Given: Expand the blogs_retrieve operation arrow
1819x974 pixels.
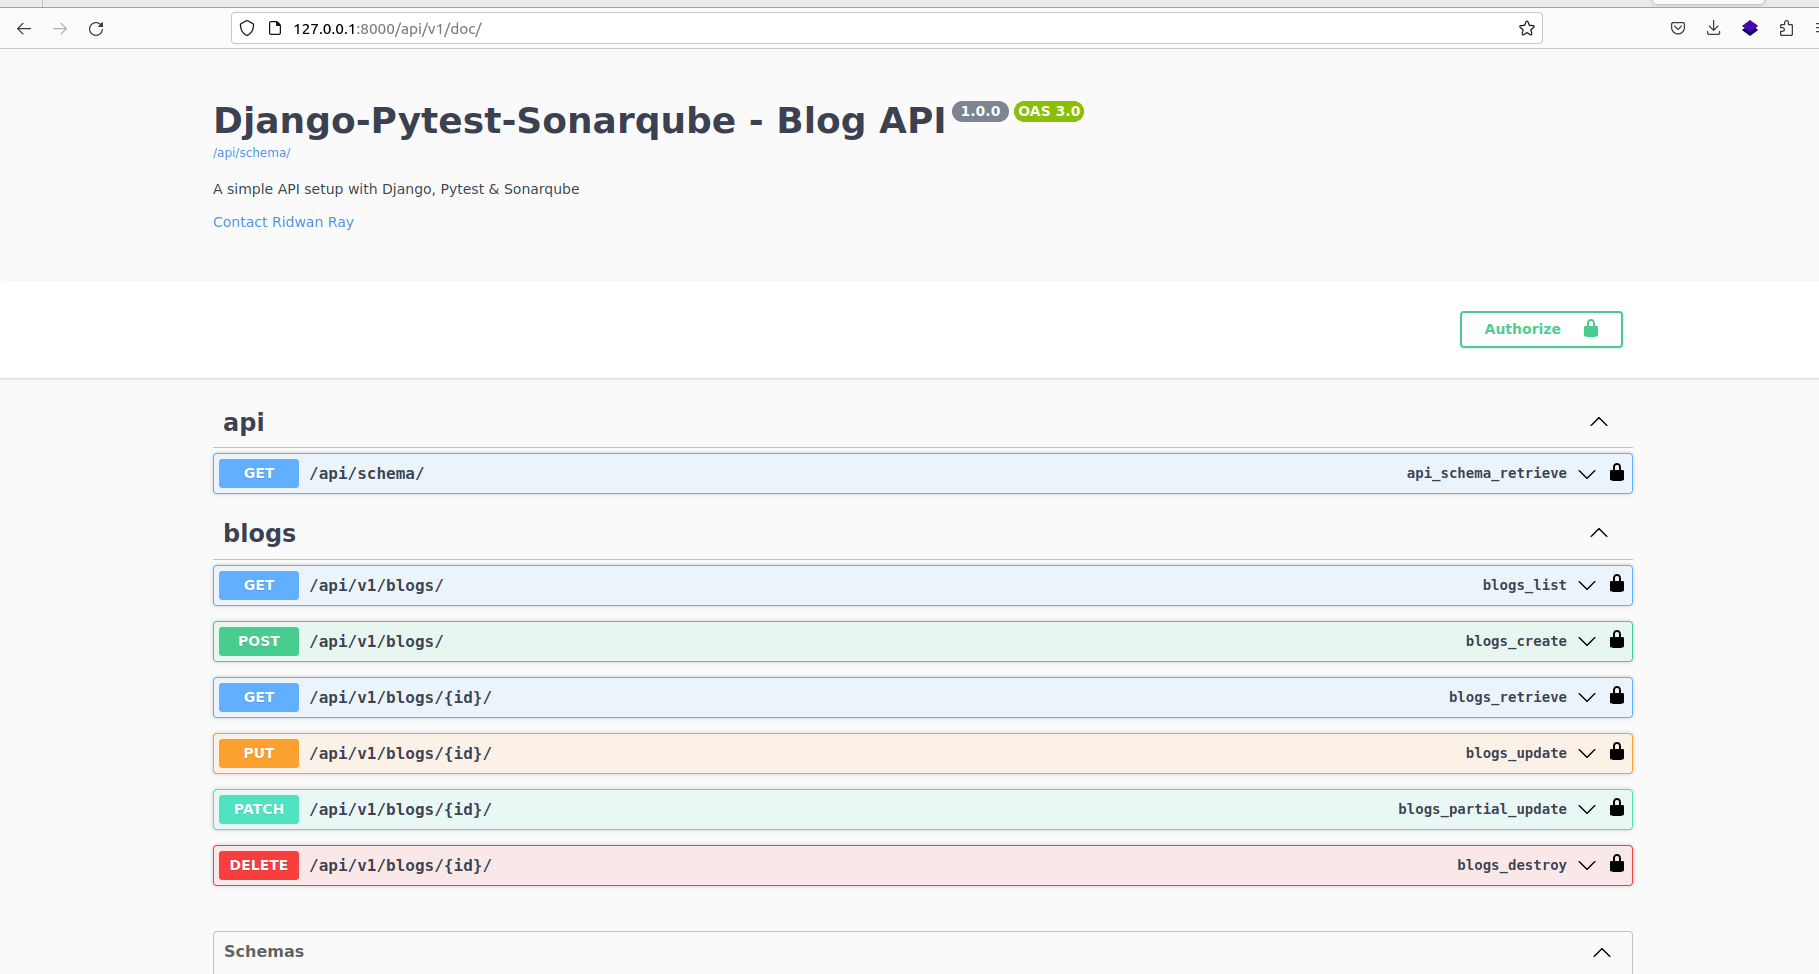Looking at the screenshot, I should 1587,698.
